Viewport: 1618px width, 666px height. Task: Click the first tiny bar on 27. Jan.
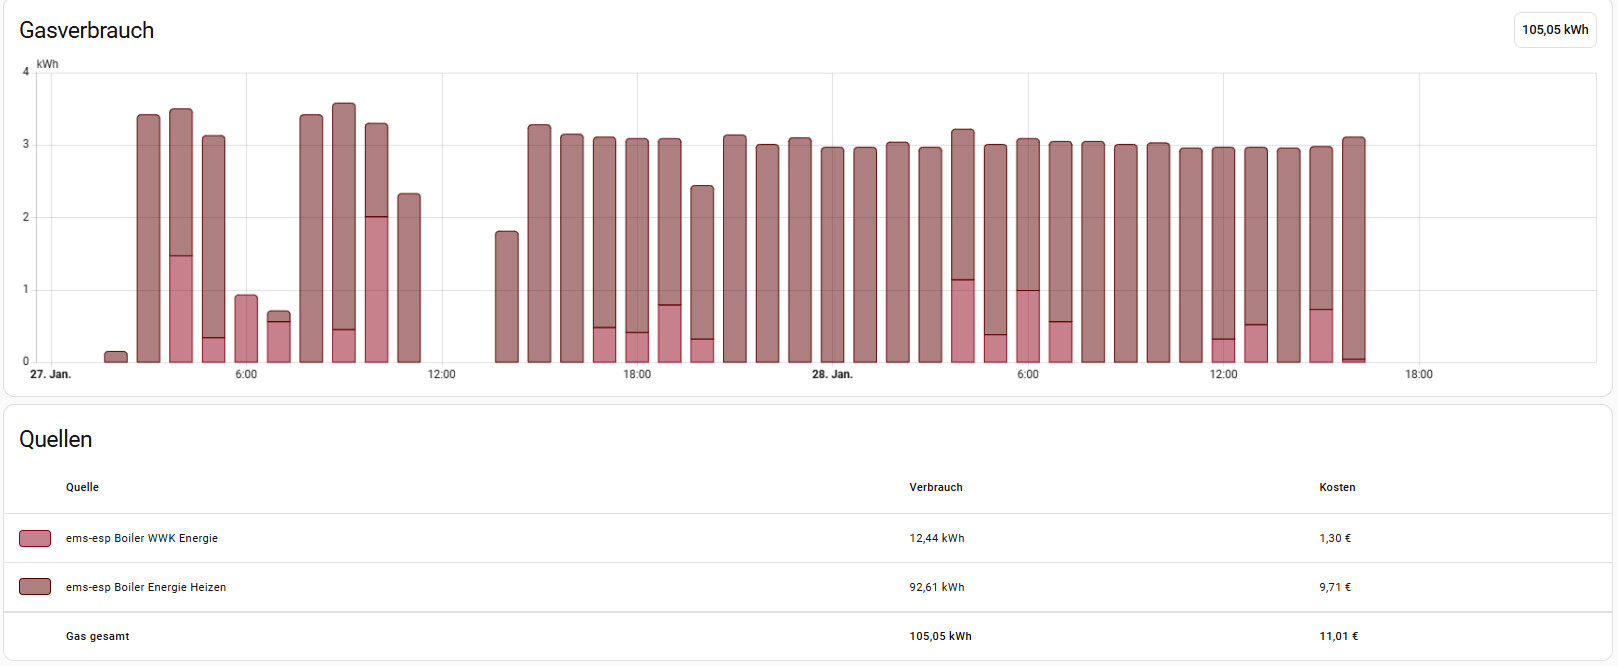(x=116, y=357)
